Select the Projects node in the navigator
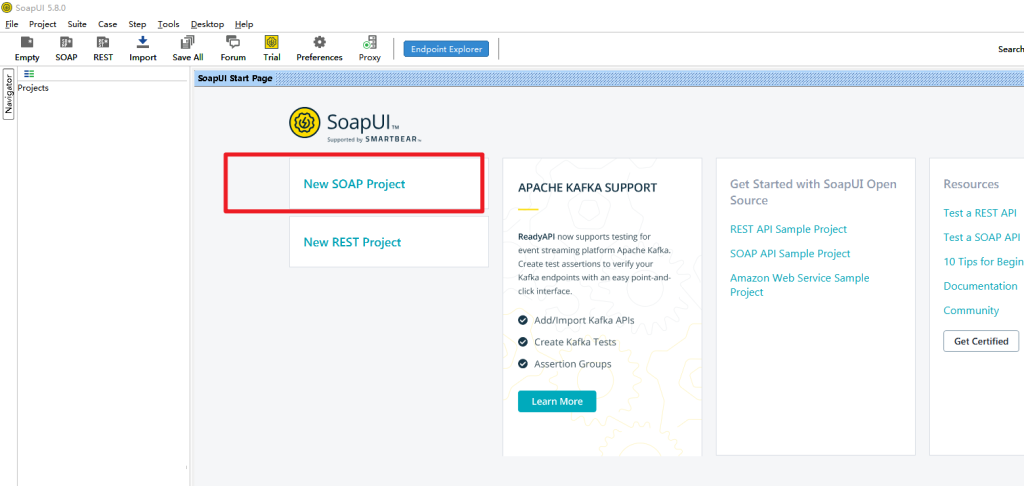The image size is (1024, 486). pyautogui.click(x=33, y=88)
